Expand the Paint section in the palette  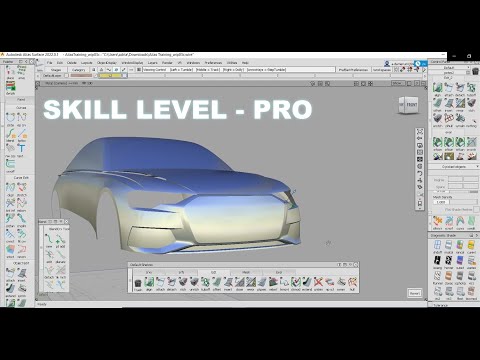click(21, 99)
